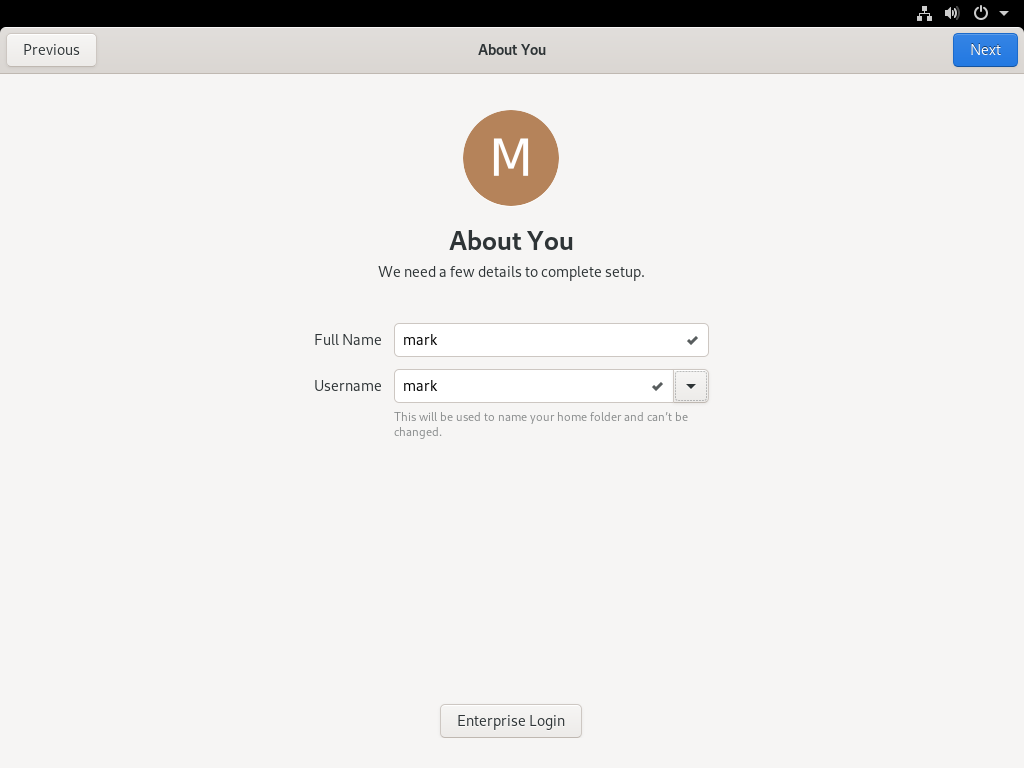Image resolution: width=1024 pixels, height=768 pixels.
Task: Click the Full Name input field
Action: click(x=551, y=340)
